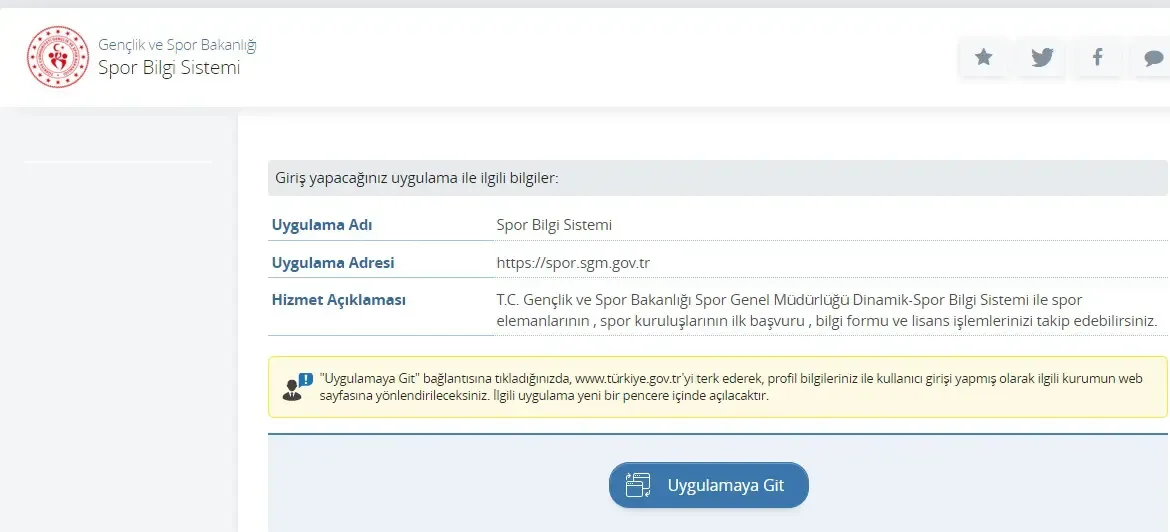Click the 'Giriş yapacağınız uygulama' heading bar
The height and width of the screenshot is (532, 1170).
[x=718, y=178]
